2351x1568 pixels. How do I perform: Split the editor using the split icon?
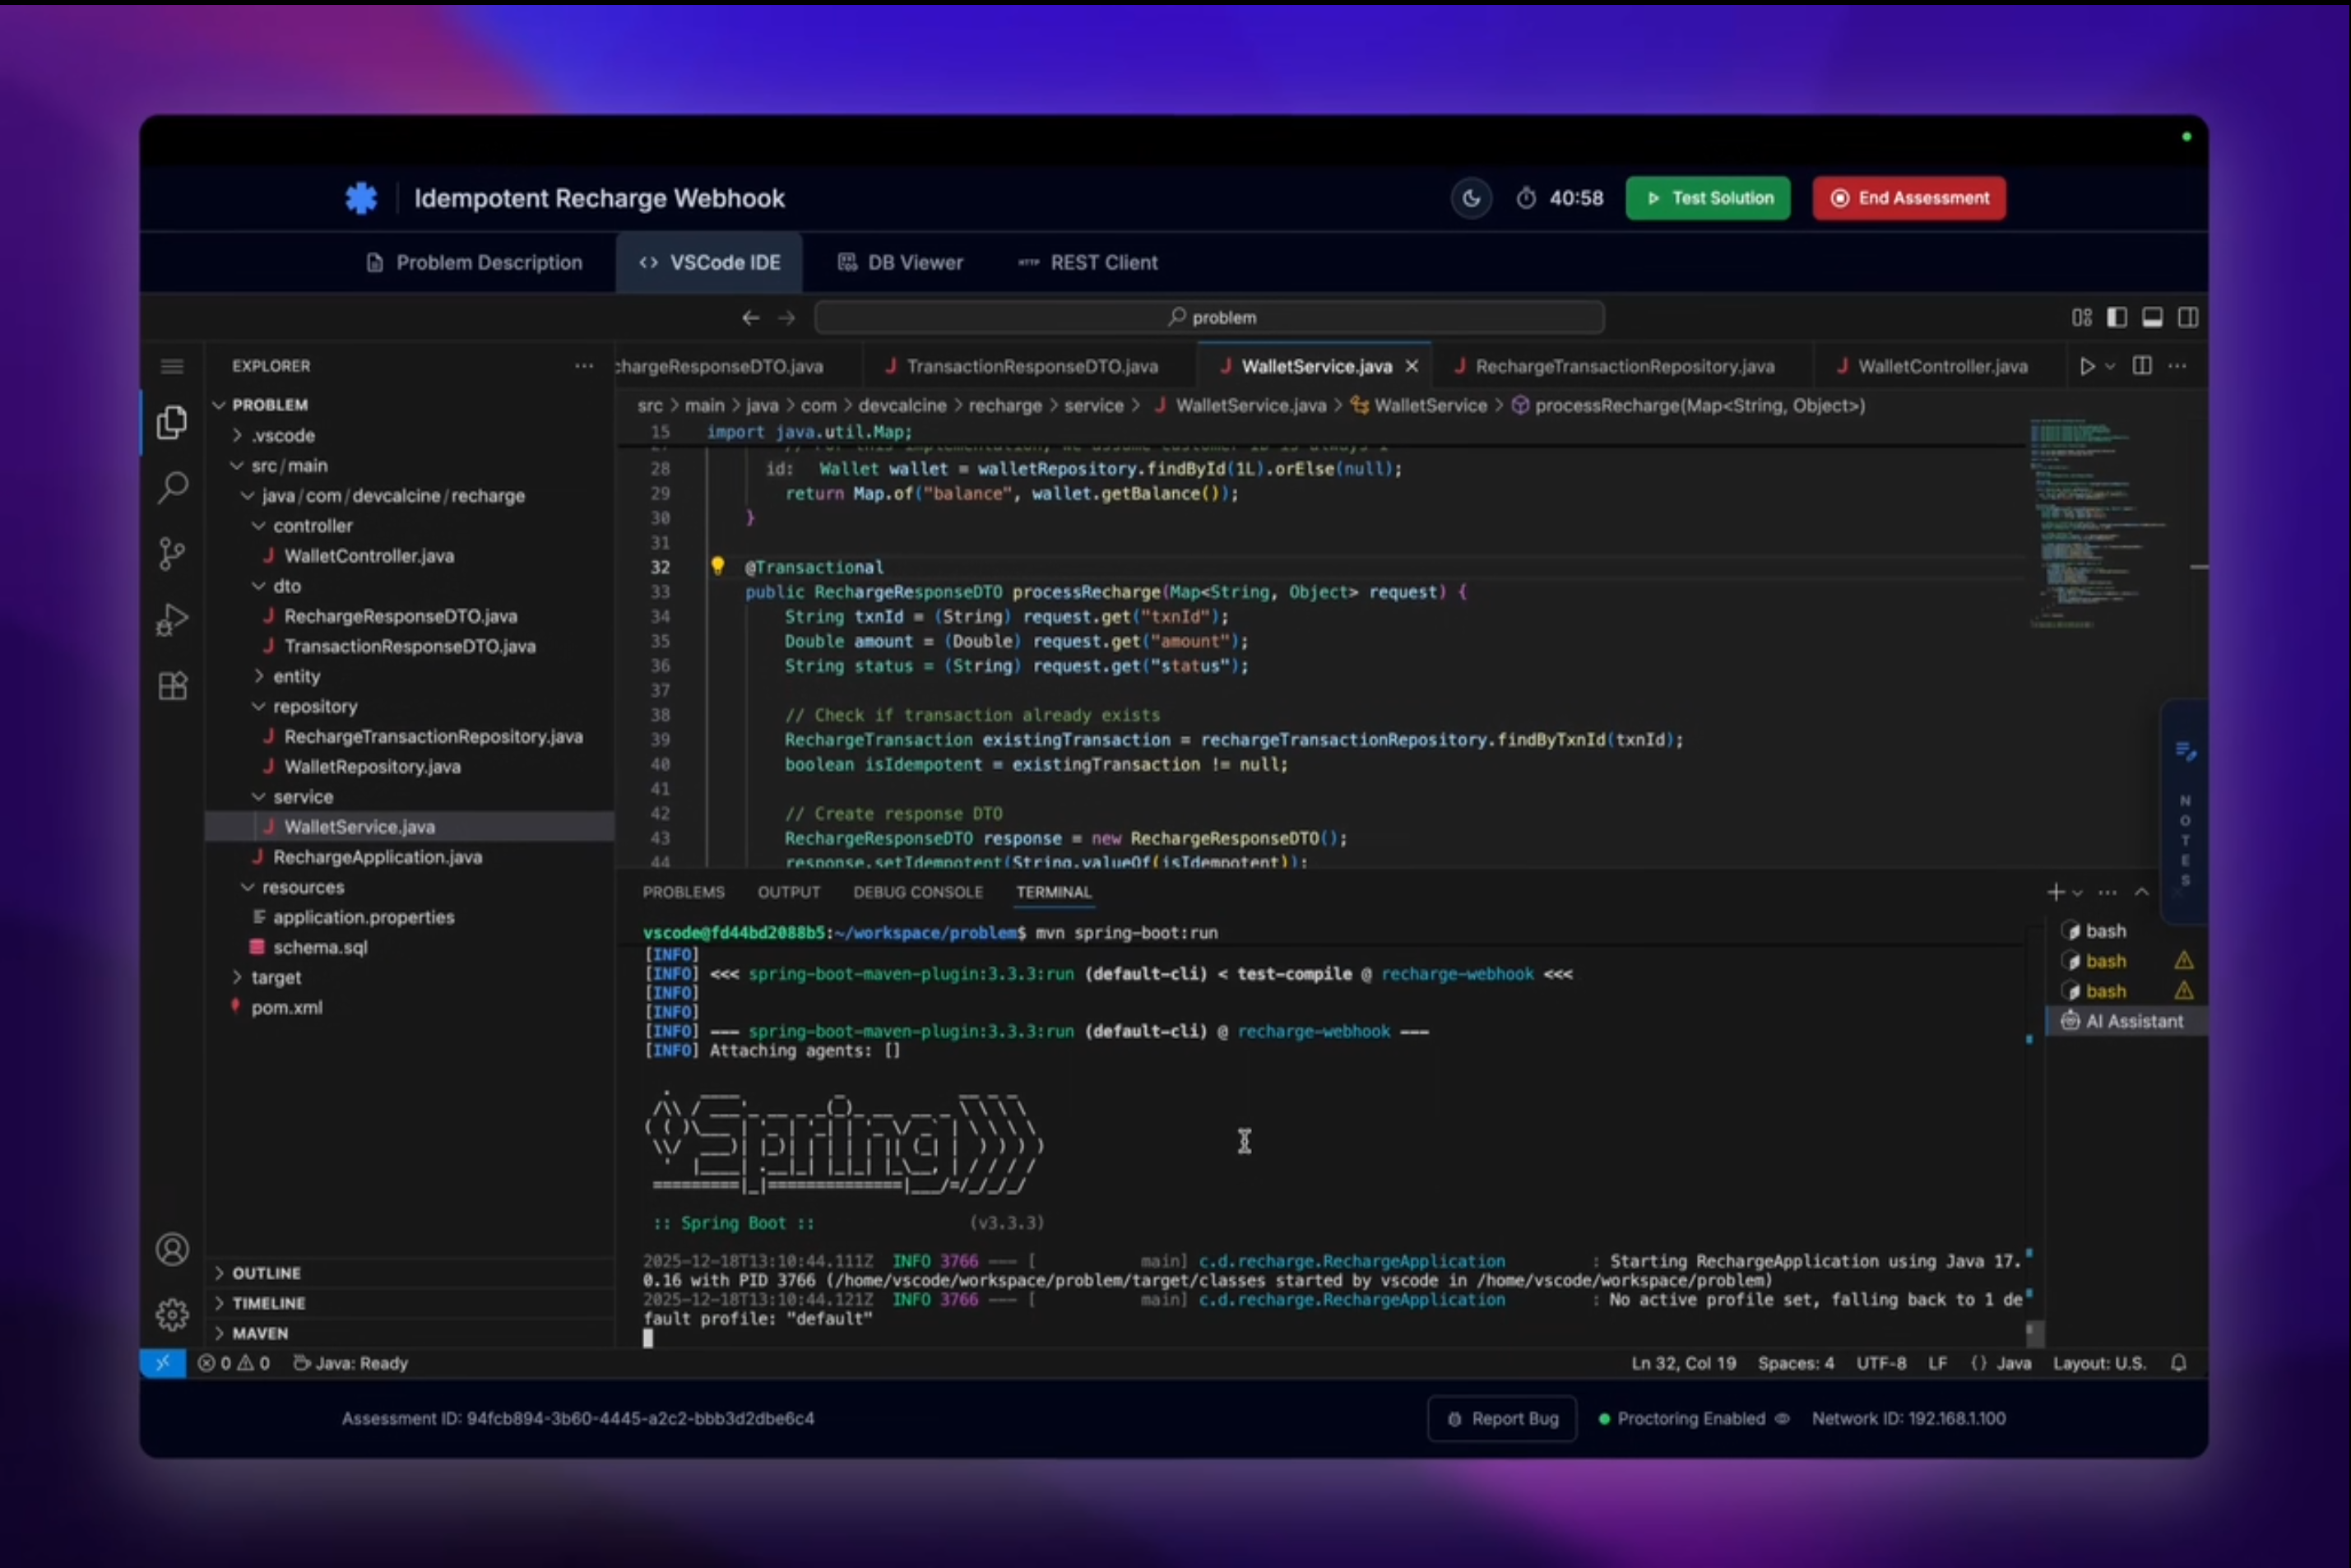(2142, 366)
